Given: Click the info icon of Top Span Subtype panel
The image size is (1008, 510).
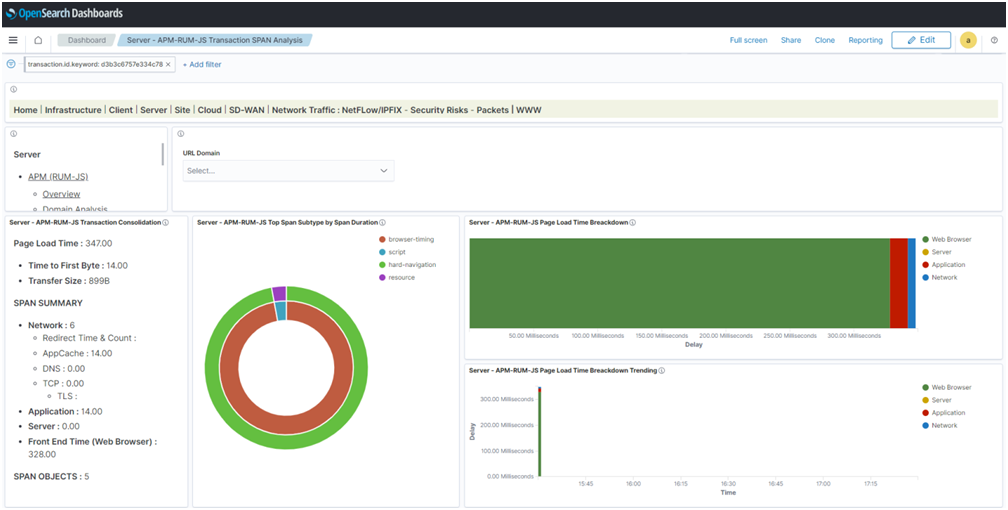Looking at the screenshot, I should tap(382, 223).
